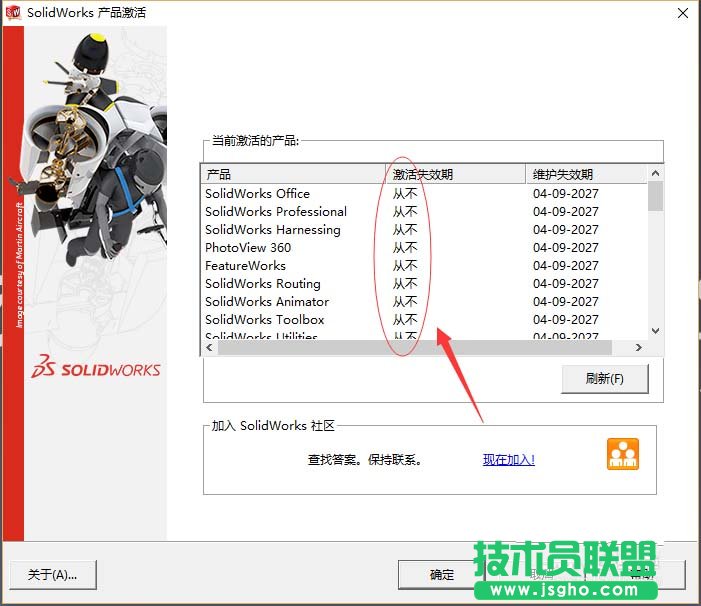Close the product activation dialog
701x606 pixels.
point(683,13)
